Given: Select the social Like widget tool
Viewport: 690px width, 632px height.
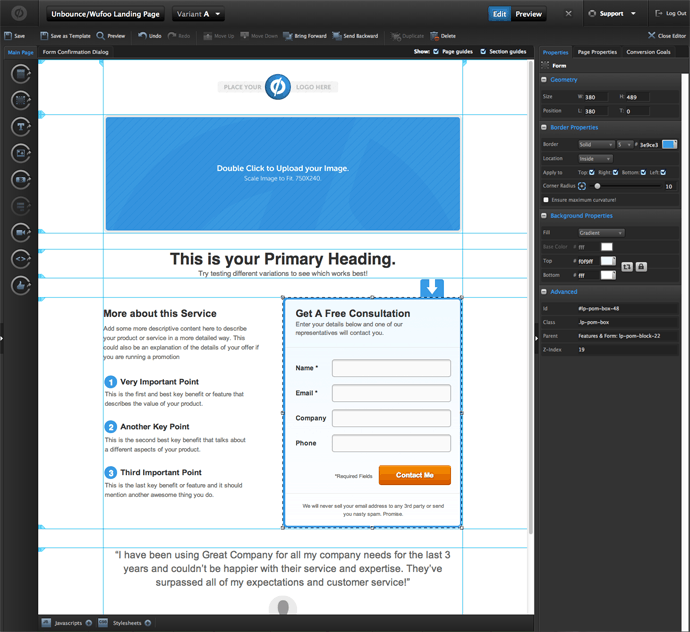Looking at the screenshot, I should point(21,285).
